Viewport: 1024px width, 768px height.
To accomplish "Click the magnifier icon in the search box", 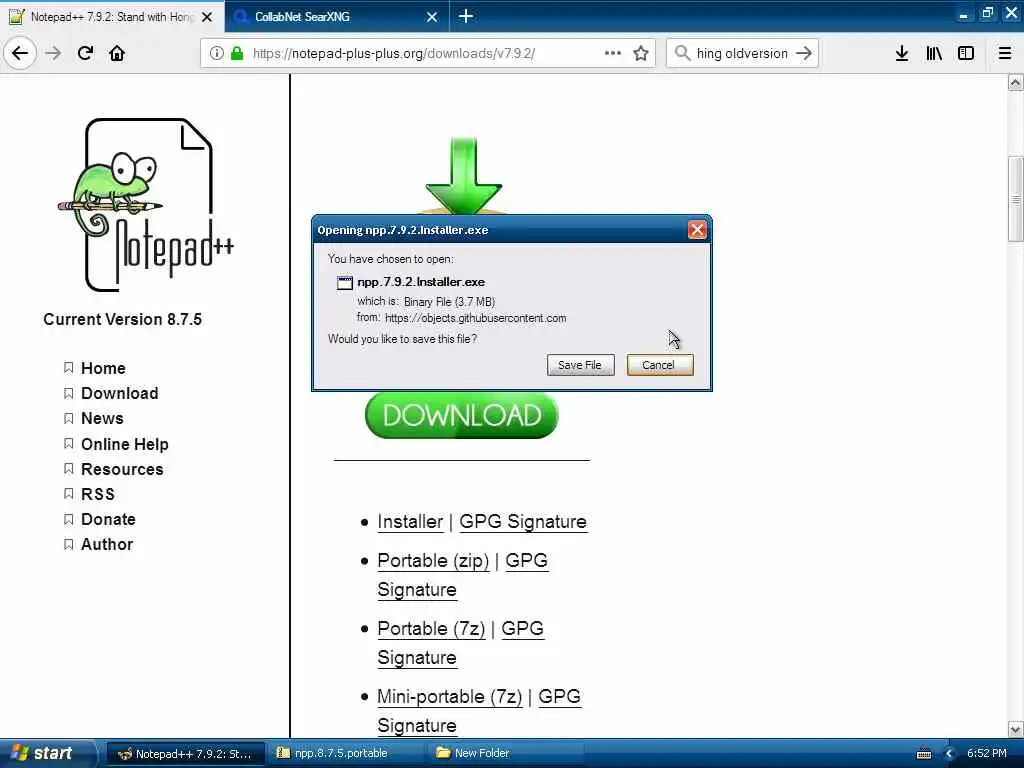I will coord(682,53).
